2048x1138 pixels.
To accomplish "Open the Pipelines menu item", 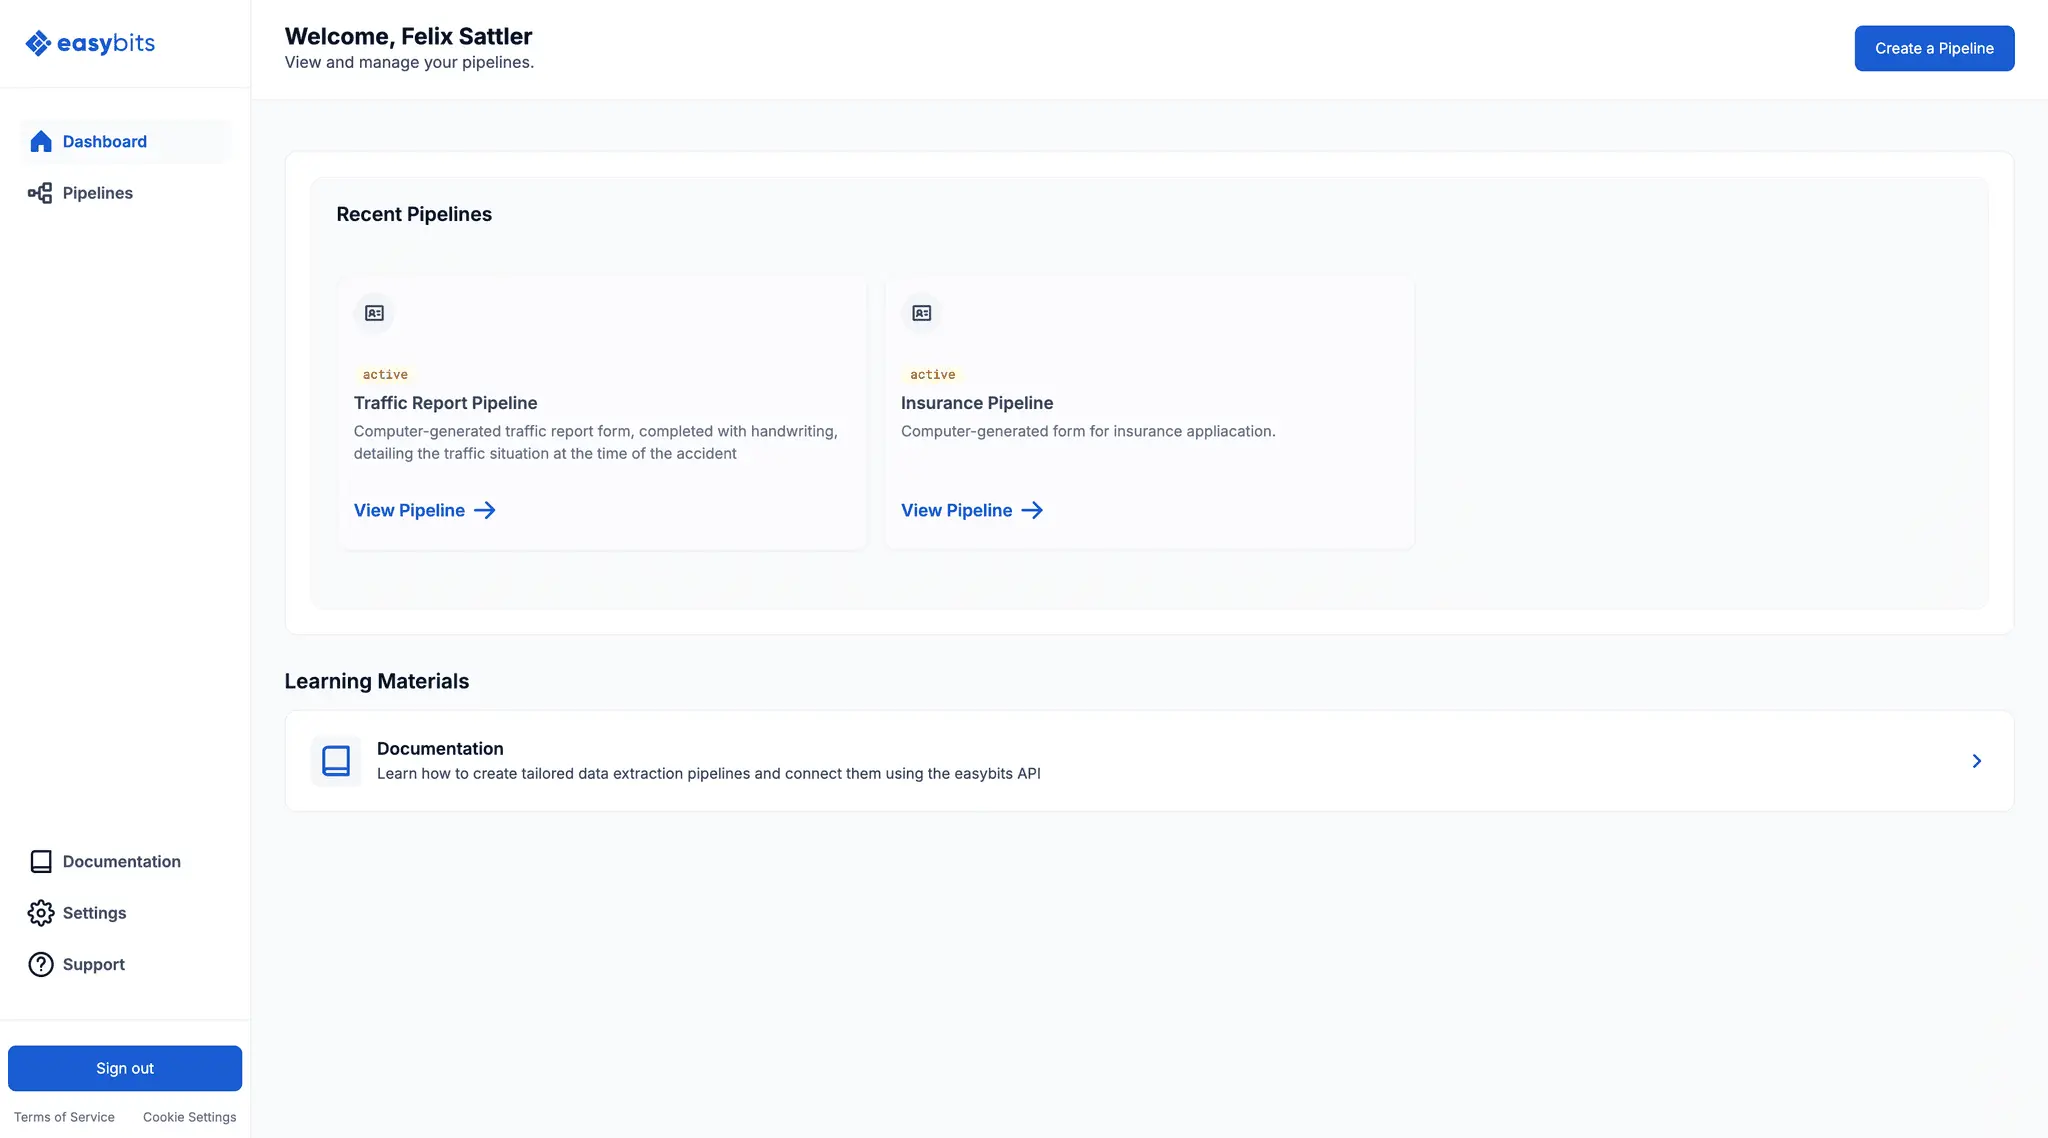I will click(125, 193).
